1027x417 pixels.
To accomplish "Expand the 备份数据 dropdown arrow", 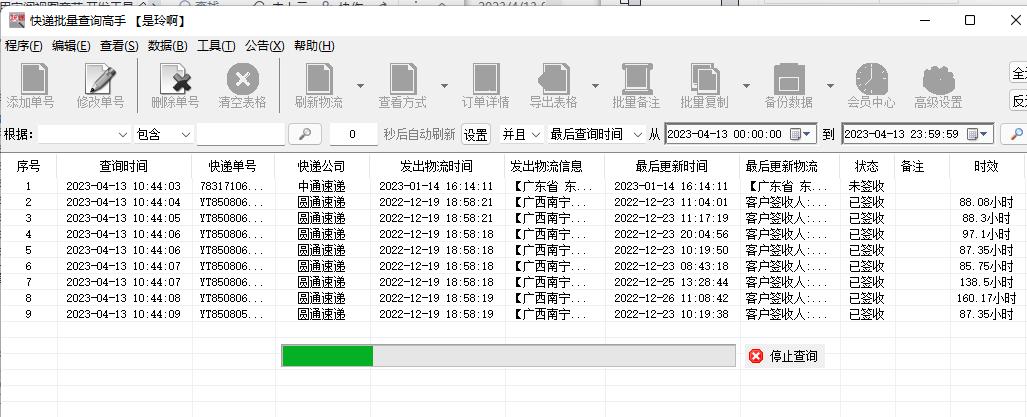I will click(x=830, y=85).
